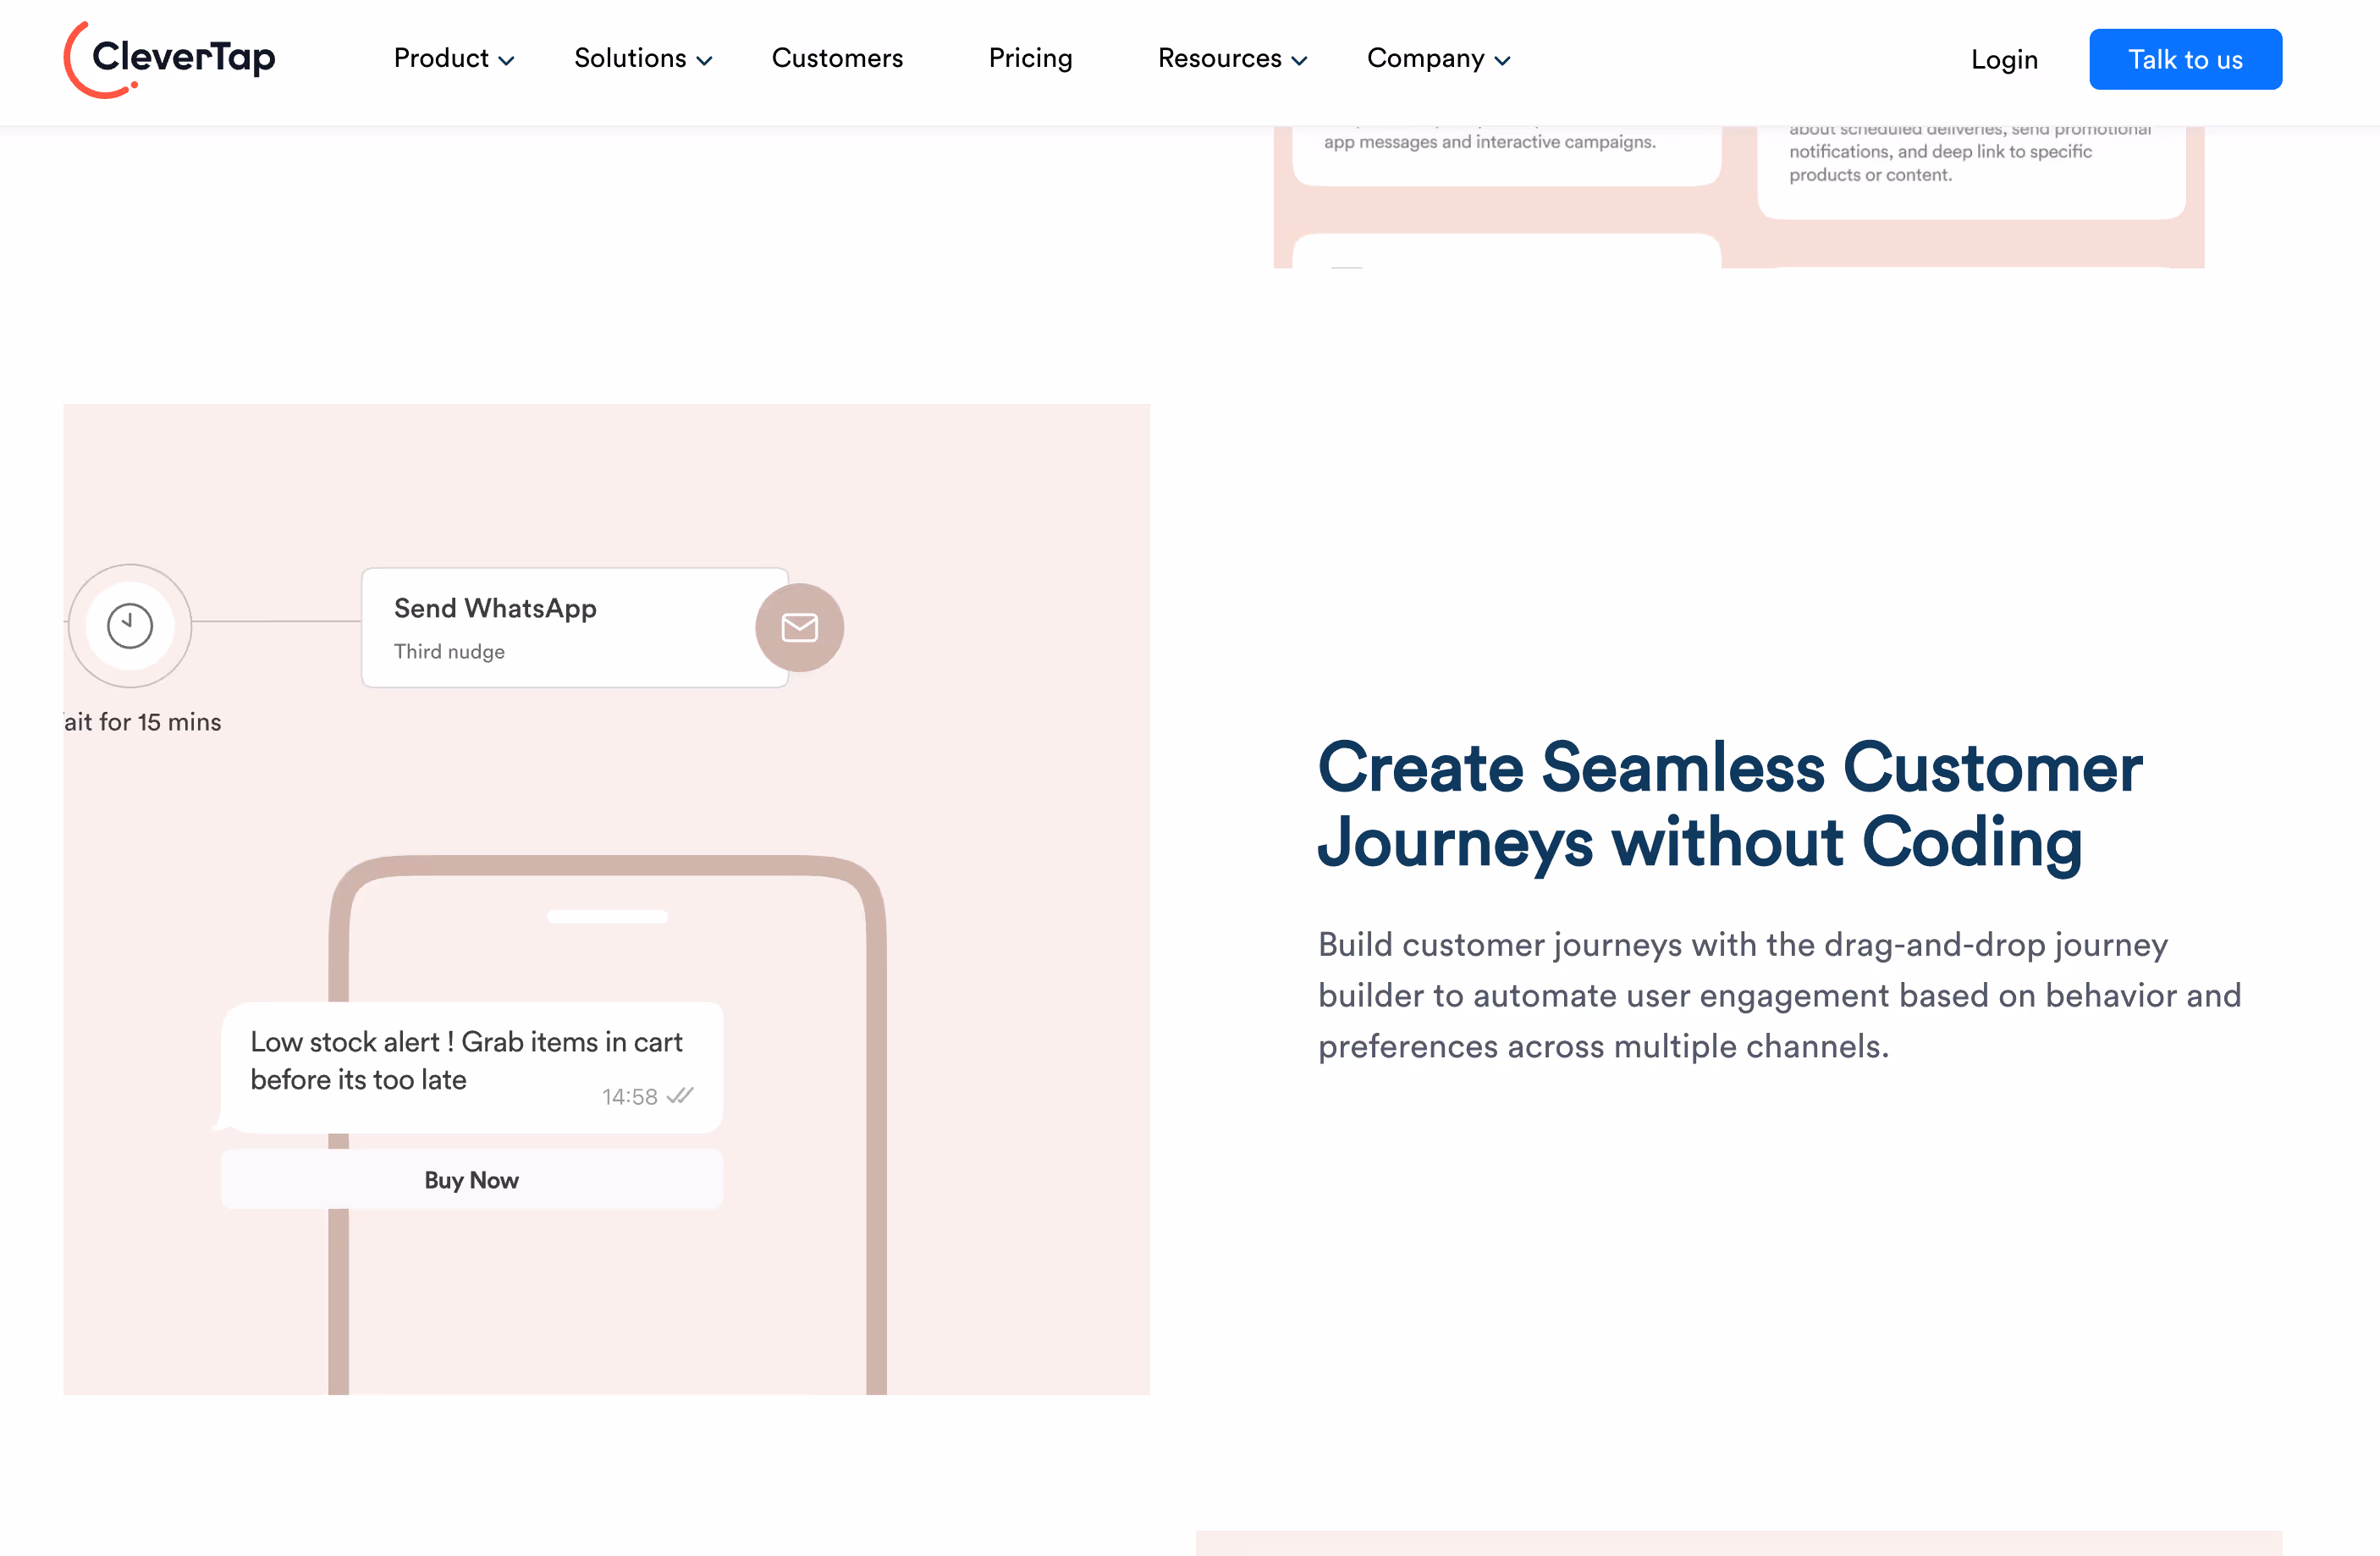Click the clock wait-timer icon

130,626
